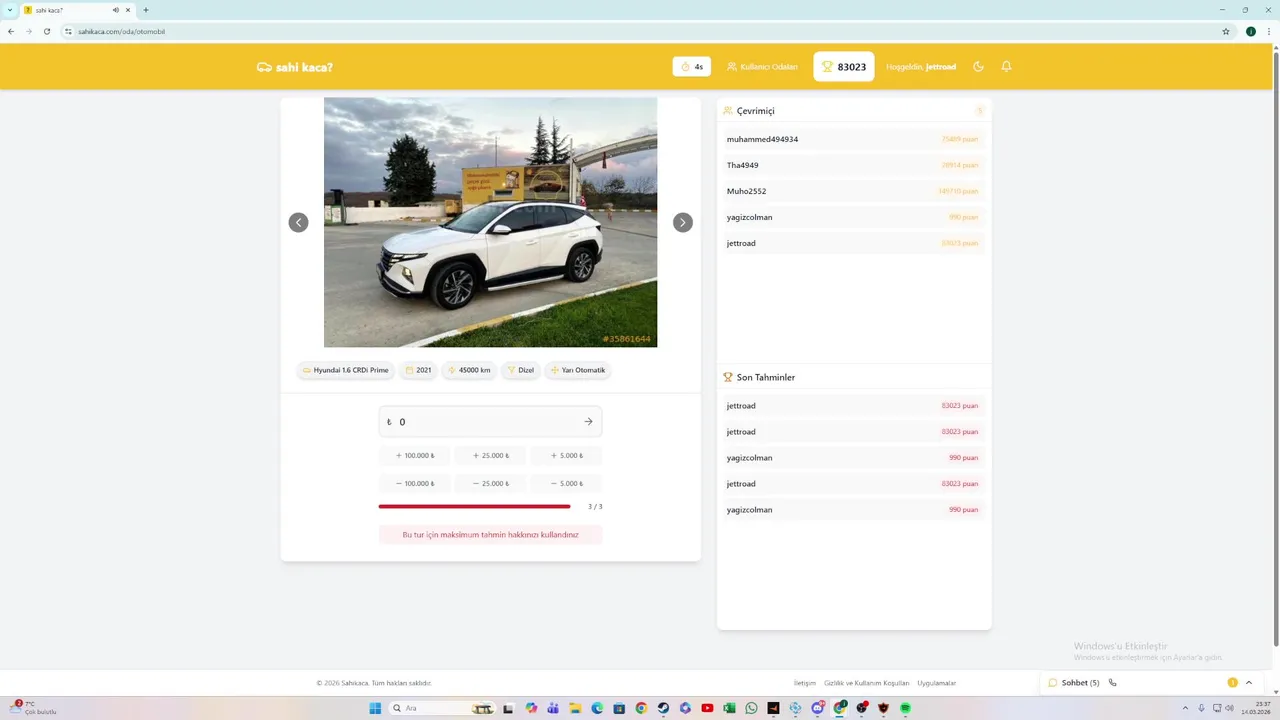Image resolution: width=1280 pixels, height=720 pixels.
Task: Add 5.000 ₺ to the guess
Action: pyautogui.click(x=566, y=455)
